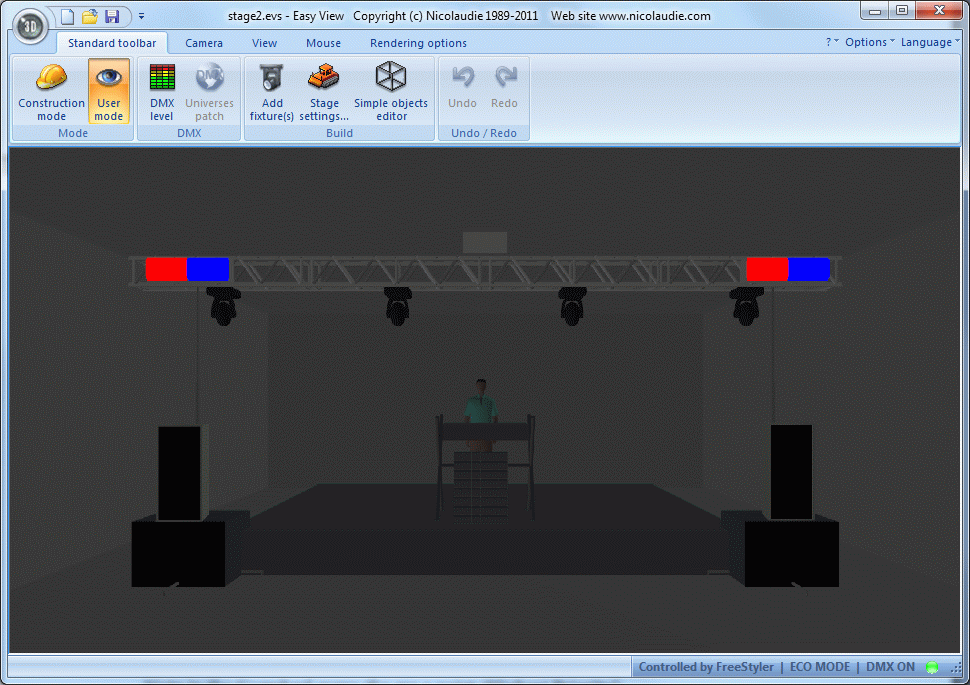Select the leftmost moving head fixture

[x=223, y=306]
